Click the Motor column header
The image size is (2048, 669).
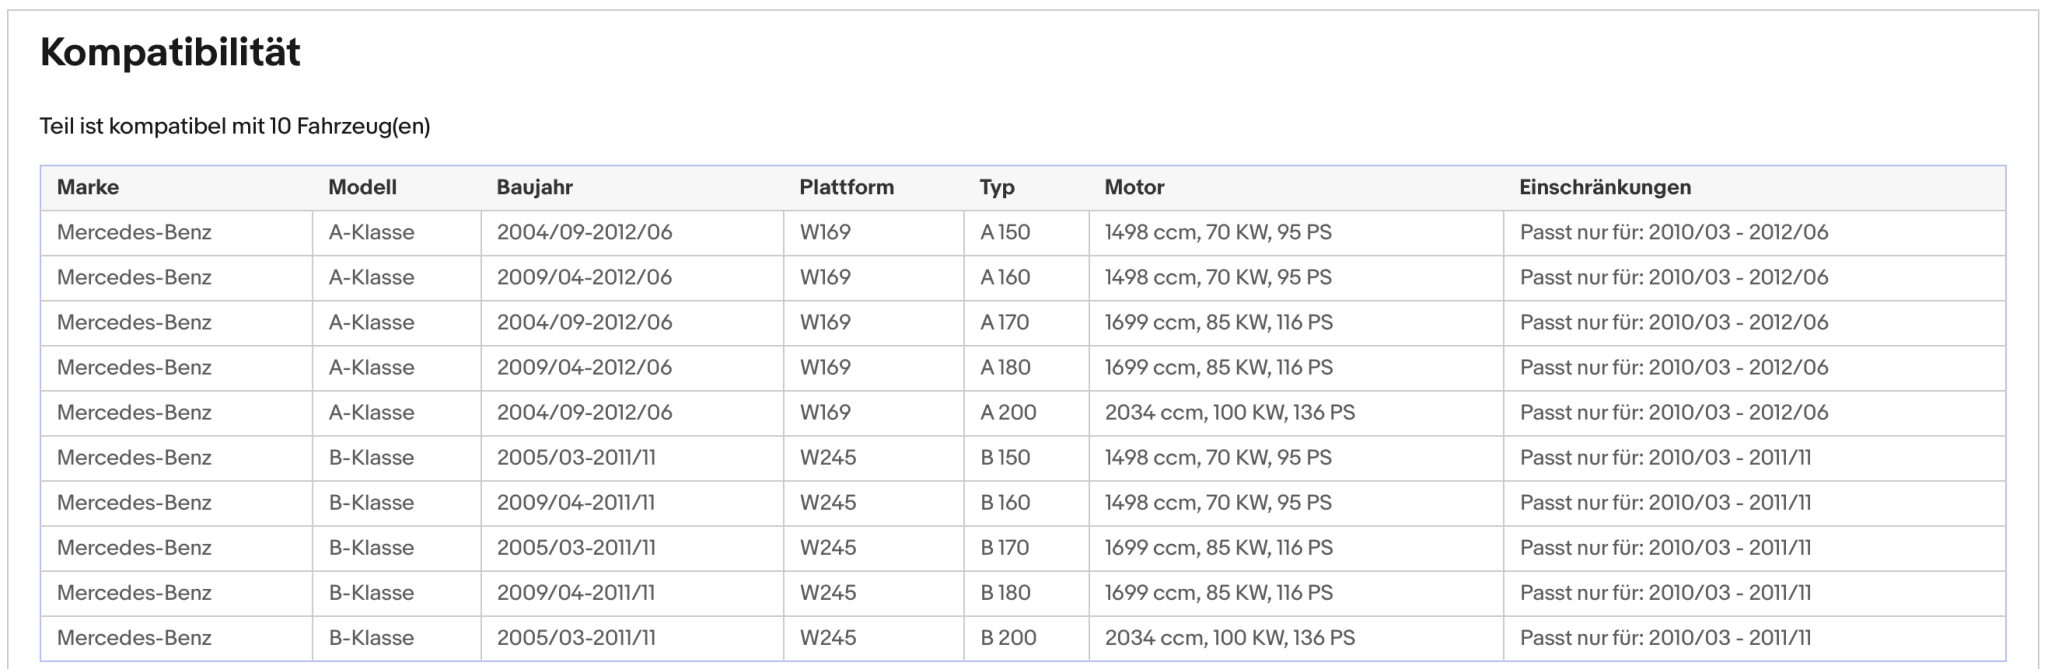click(1134, 187)
